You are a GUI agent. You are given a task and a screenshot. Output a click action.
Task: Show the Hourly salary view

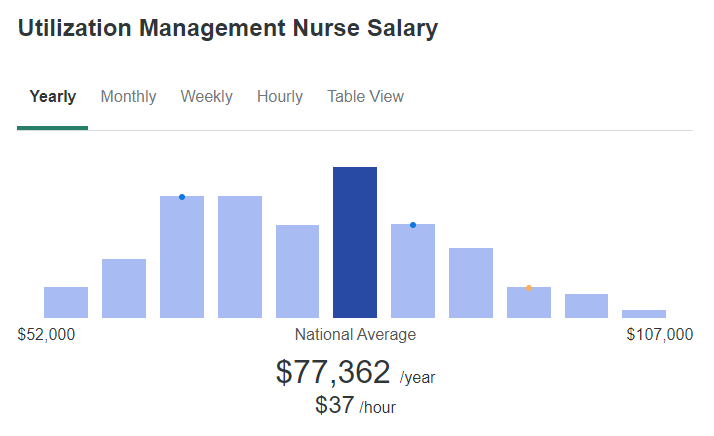(x=280, y=97)
